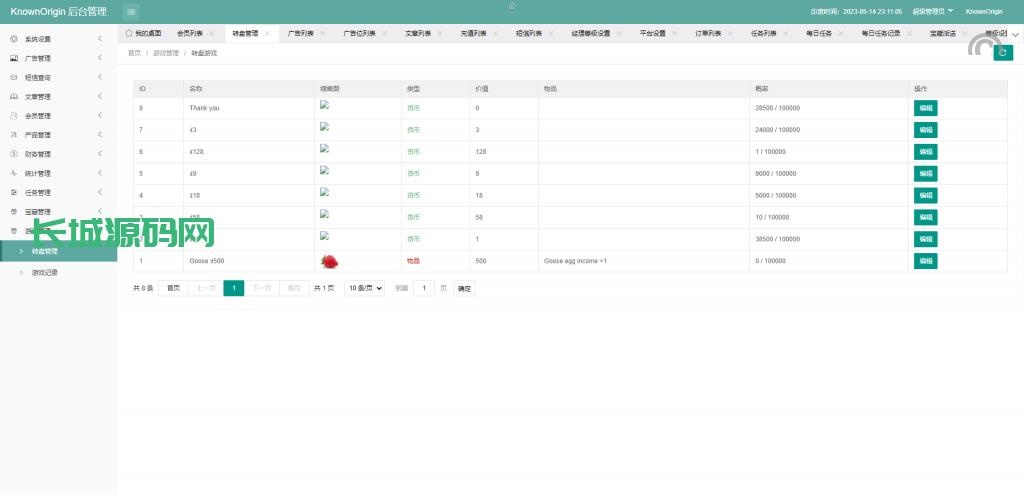1024x495 pixels.
Task: Click the 系统设置 gear icon in sidebar
Action: coord(14,39)
